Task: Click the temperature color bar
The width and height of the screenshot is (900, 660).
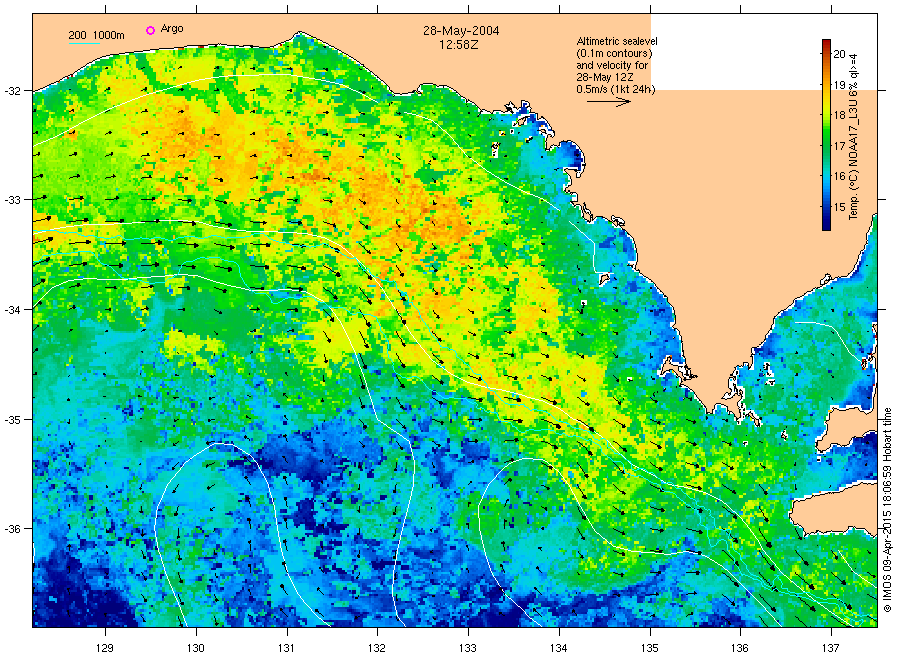Action: [x=826, y=135]
